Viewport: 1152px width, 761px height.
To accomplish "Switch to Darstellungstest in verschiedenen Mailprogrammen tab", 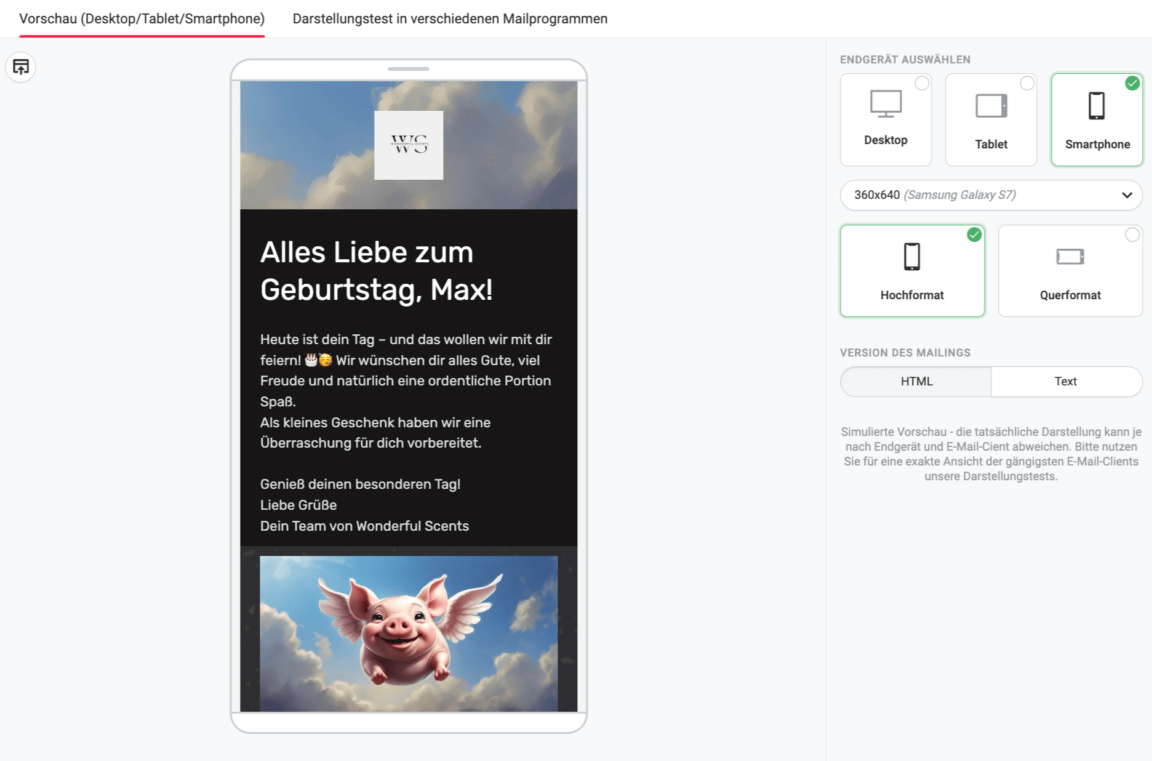I will 450,19.
